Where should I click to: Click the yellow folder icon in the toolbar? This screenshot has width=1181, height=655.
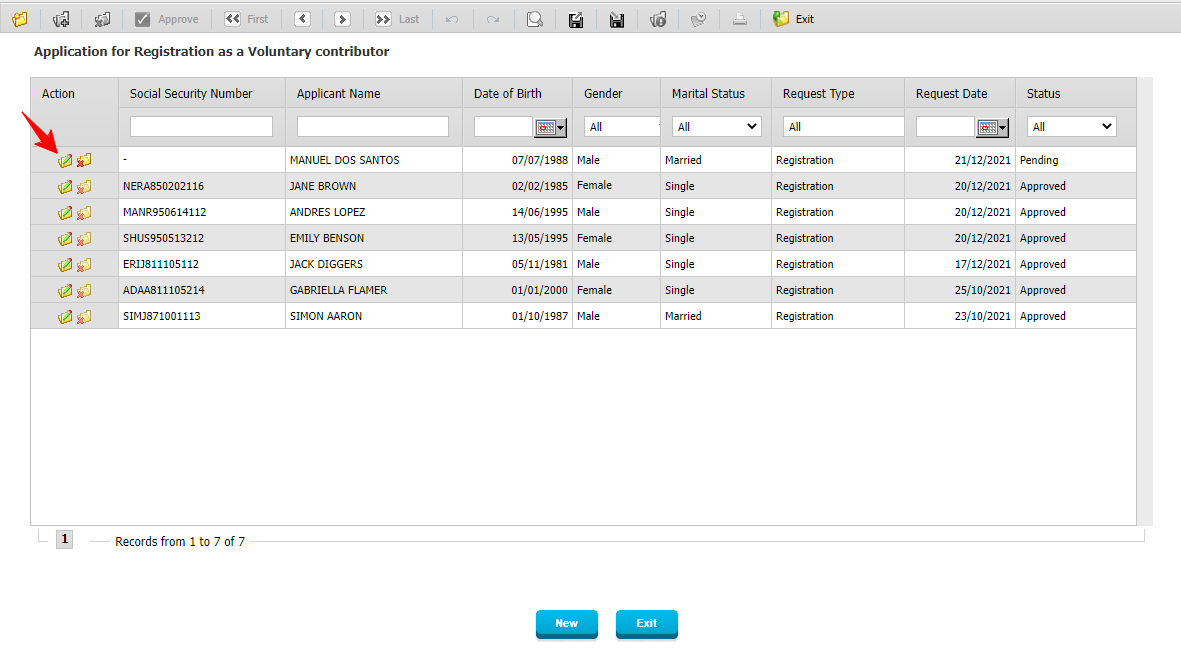(20, 19)
